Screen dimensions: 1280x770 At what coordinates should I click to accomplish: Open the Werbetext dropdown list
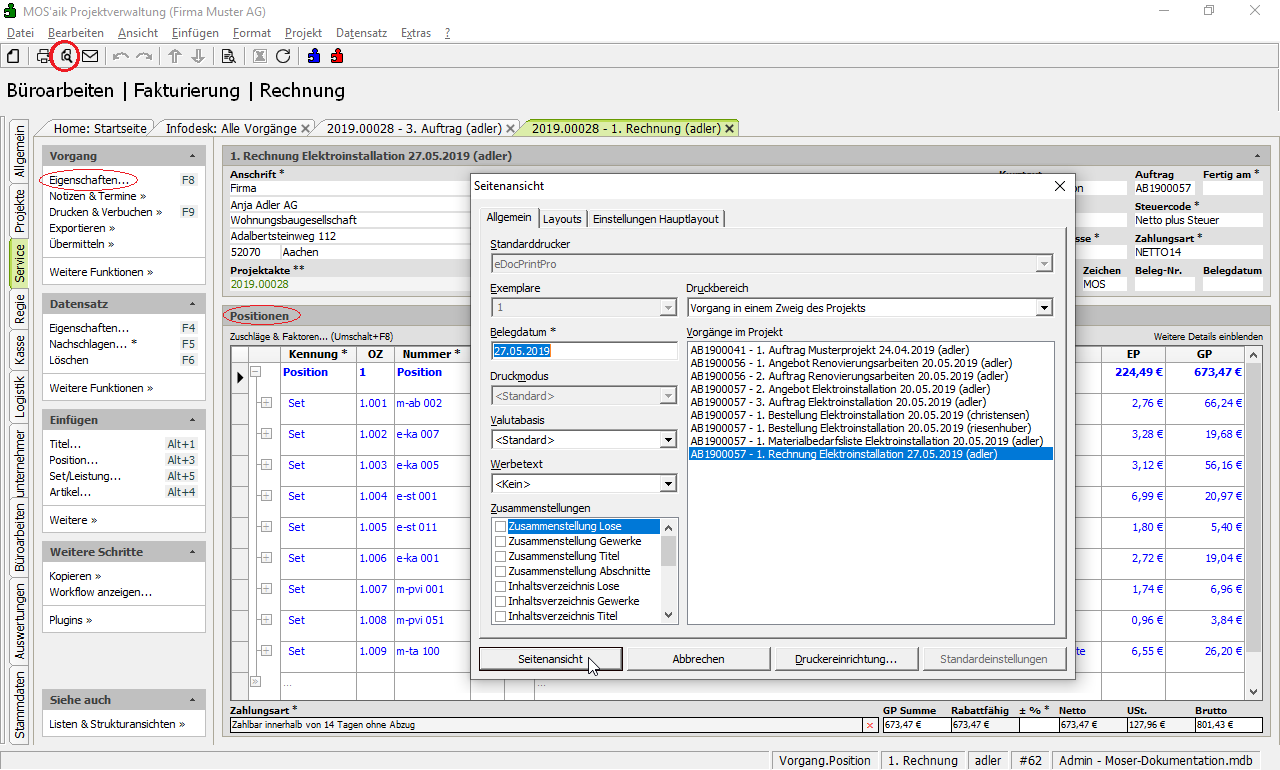pos(668,484)
